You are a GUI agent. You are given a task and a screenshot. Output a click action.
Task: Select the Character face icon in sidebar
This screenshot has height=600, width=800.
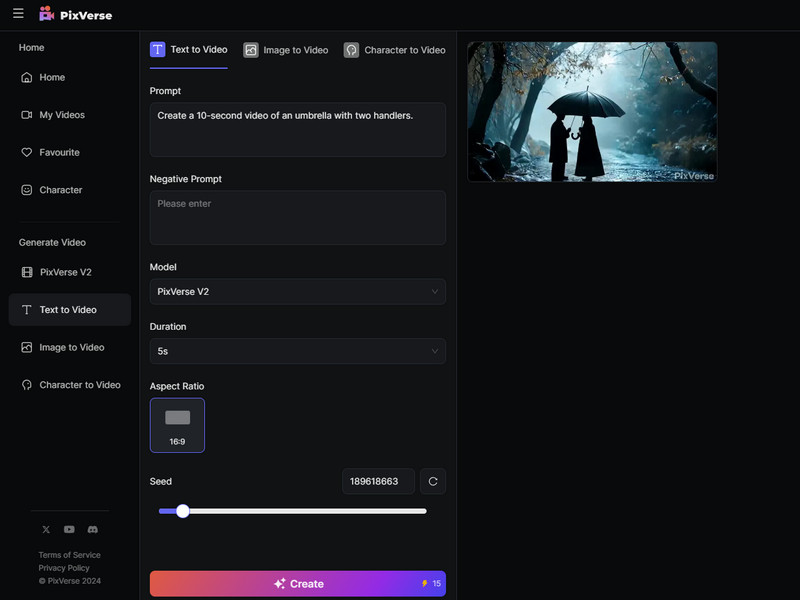coord(25,189)
